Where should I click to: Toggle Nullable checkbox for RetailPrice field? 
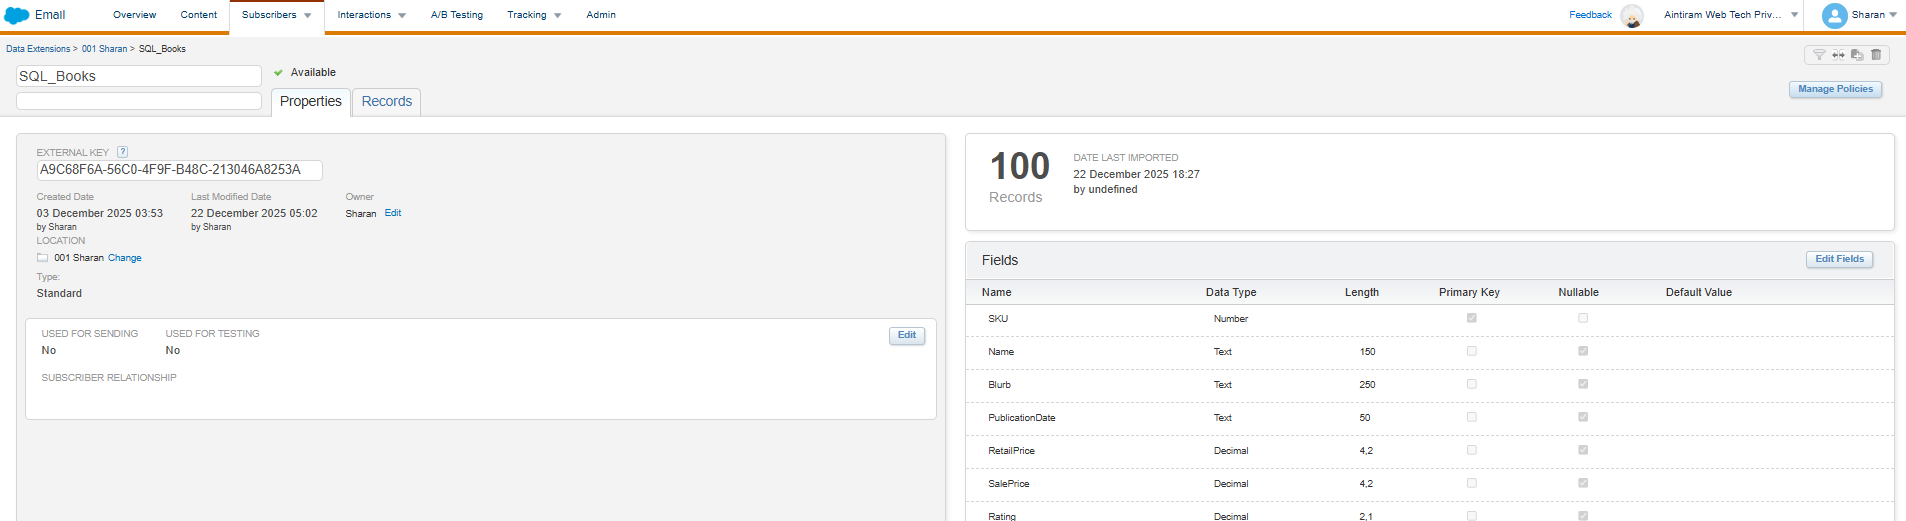click(1583, 450)
